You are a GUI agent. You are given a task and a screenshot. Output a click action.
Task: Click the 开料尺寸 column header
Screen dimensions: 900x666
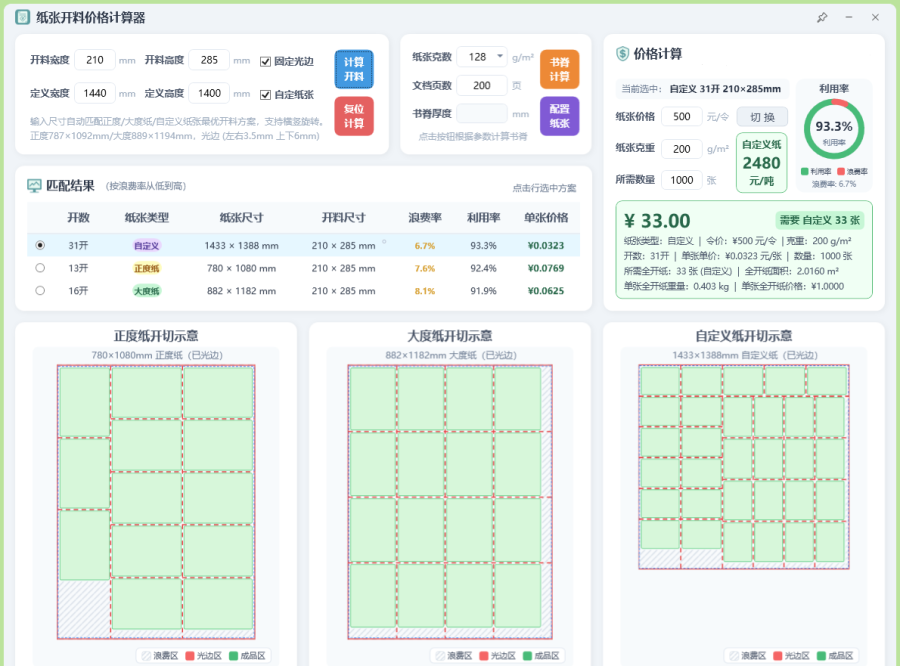coord(343,218)
